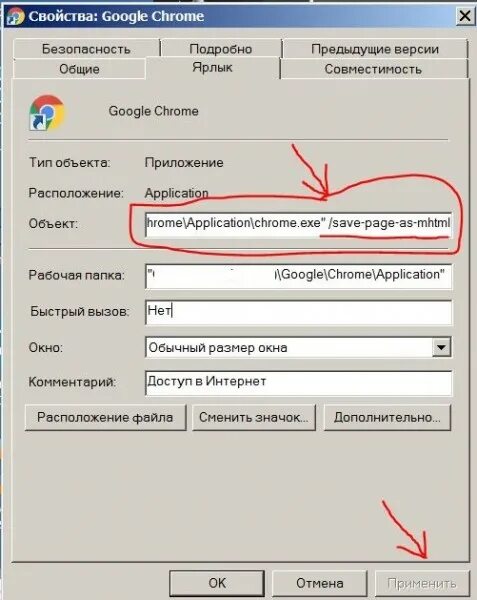Expand the Окно dropdown arrow

click(441, 347)
